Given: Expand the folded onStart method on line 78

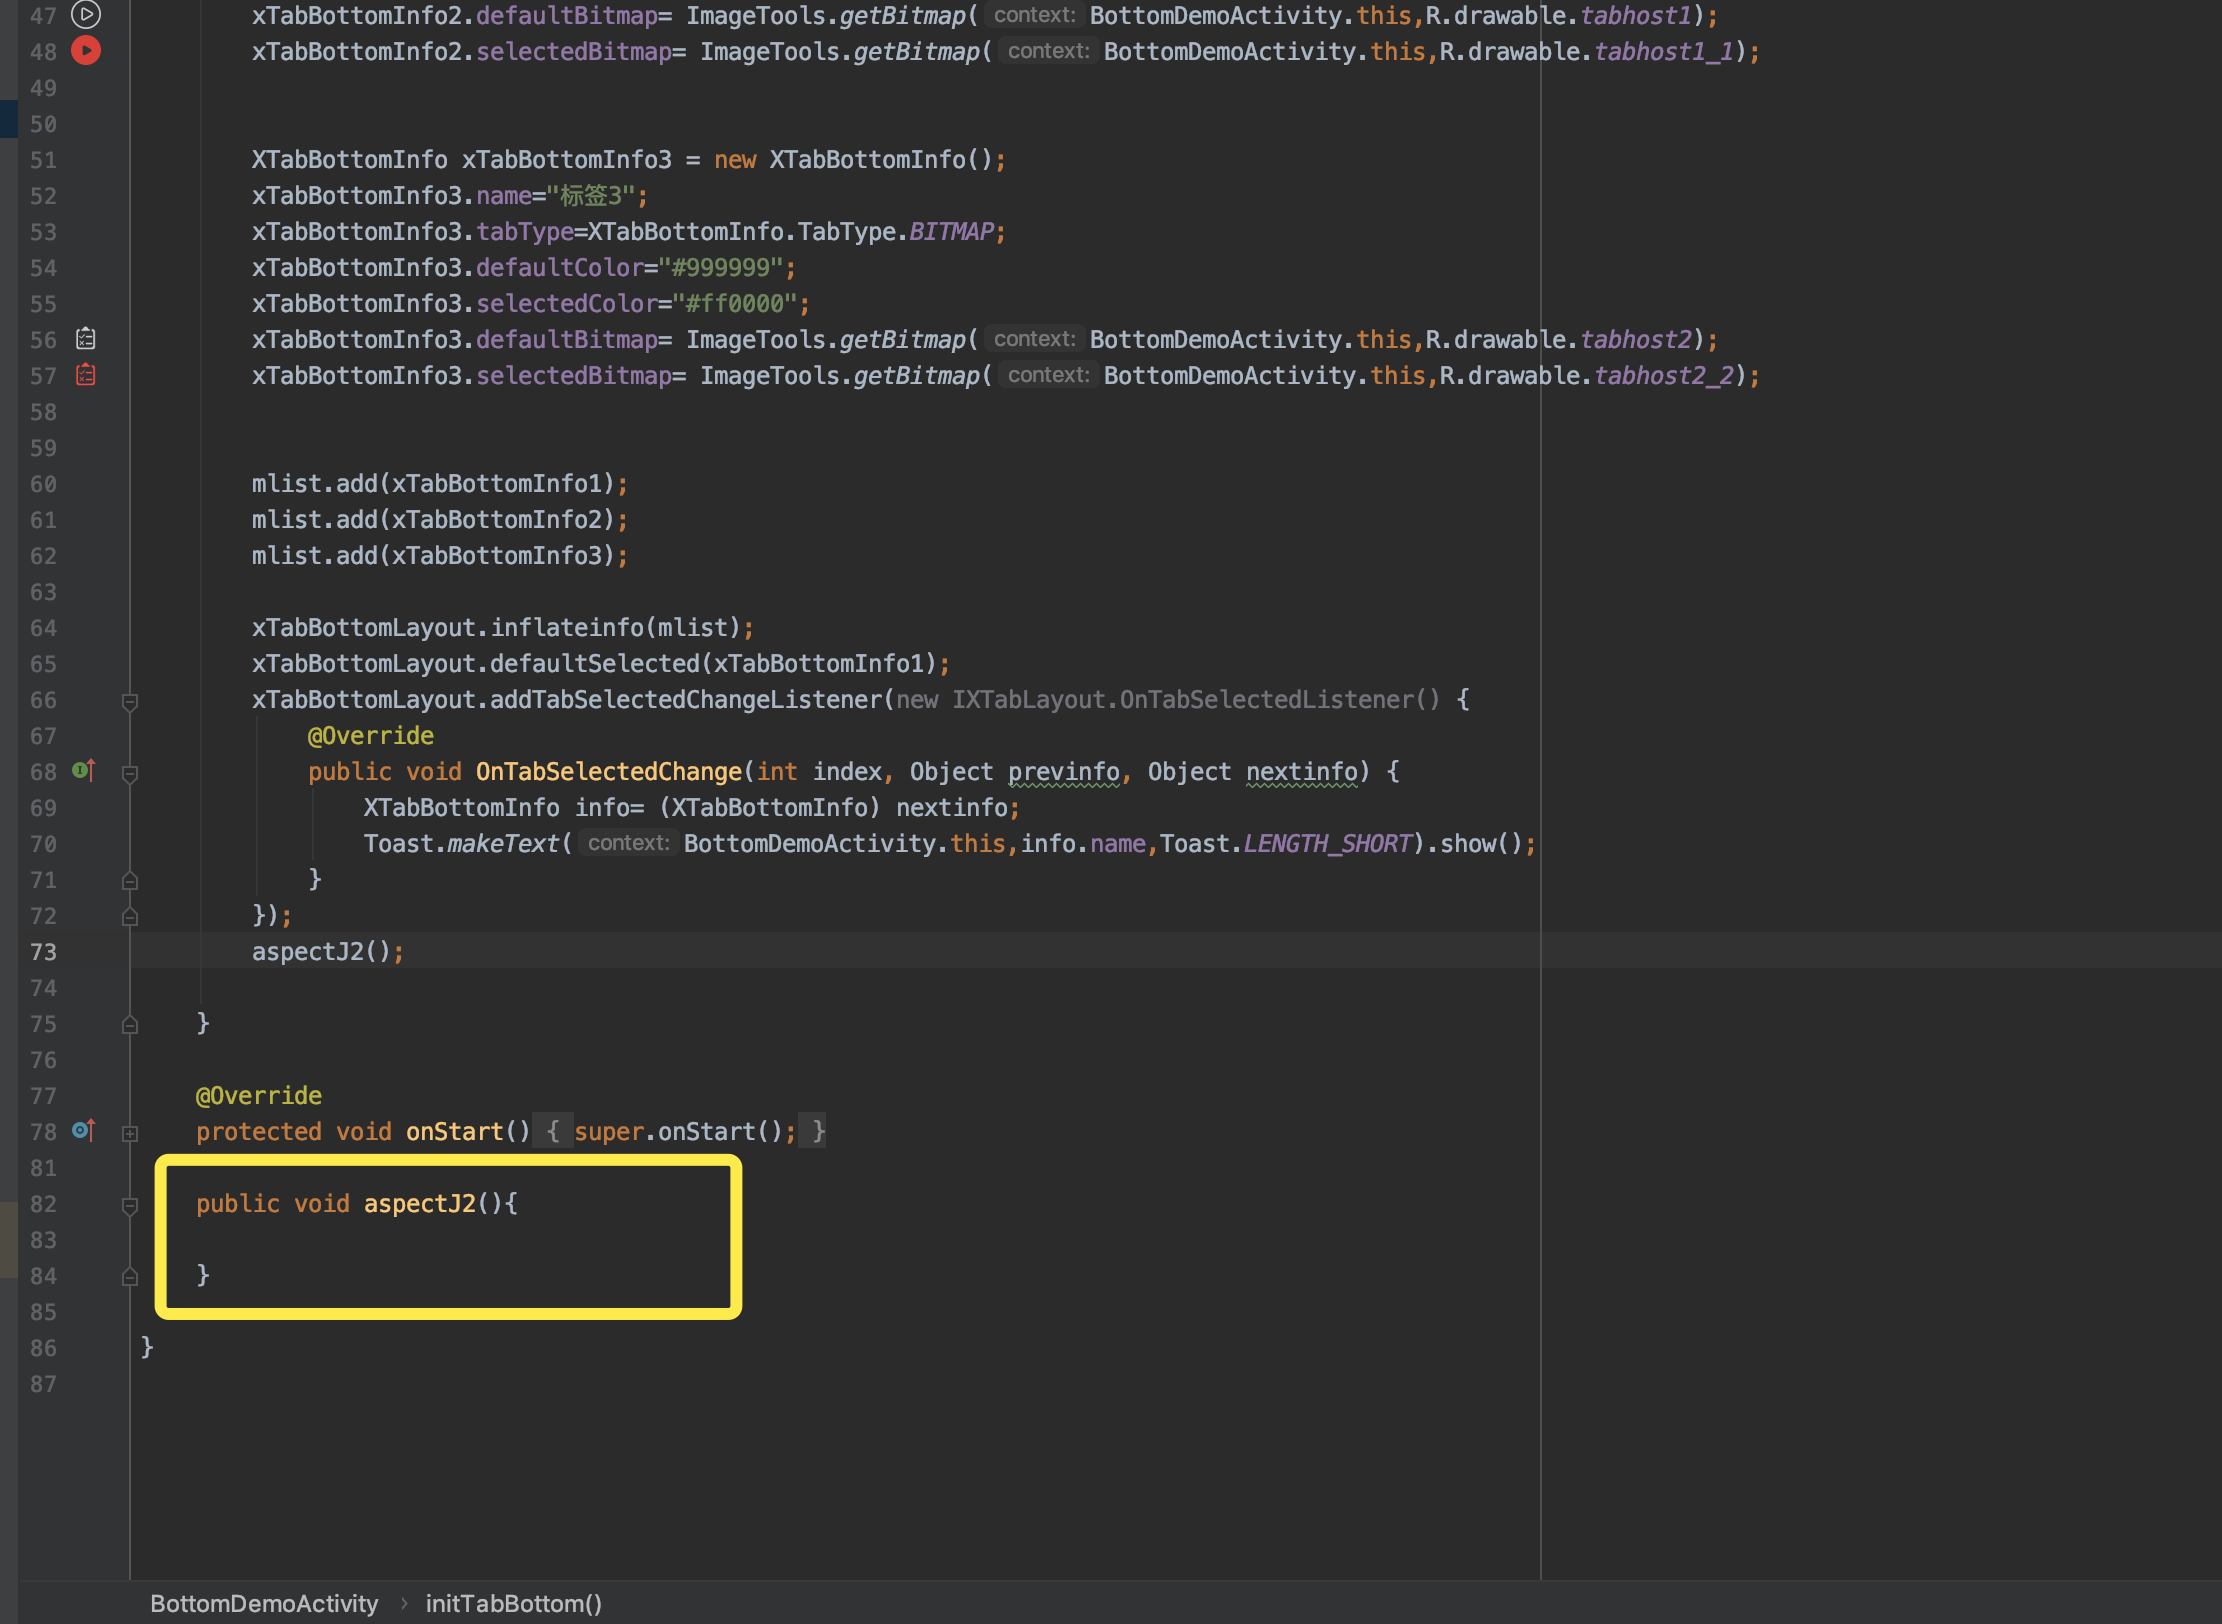Looking at the screenshot, I should pos(130,1133).
